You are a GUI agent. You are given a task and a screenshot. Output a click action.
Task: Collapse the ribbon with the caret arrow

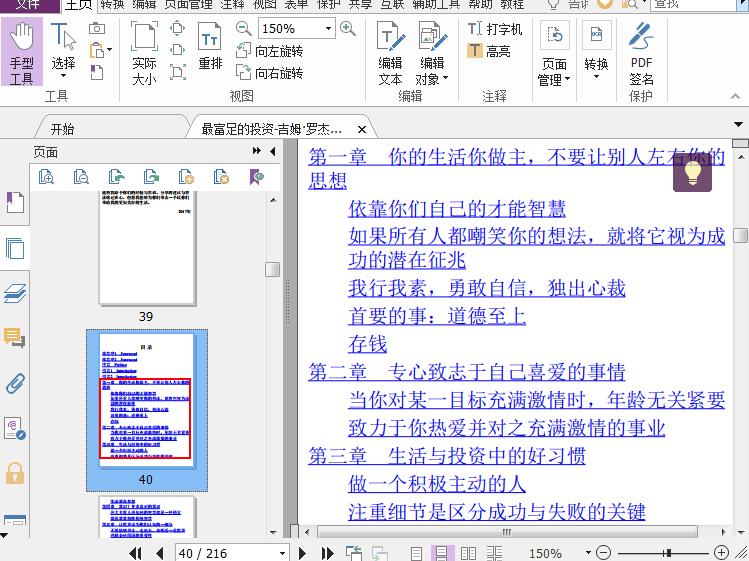click(736, 97)
